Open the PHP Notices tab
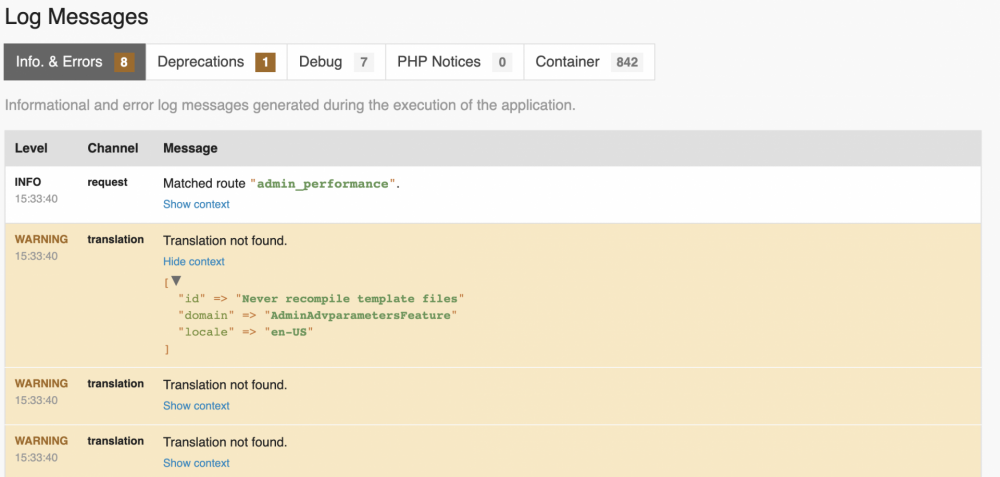Screen dimensions: 1000x477 [439, 62]
